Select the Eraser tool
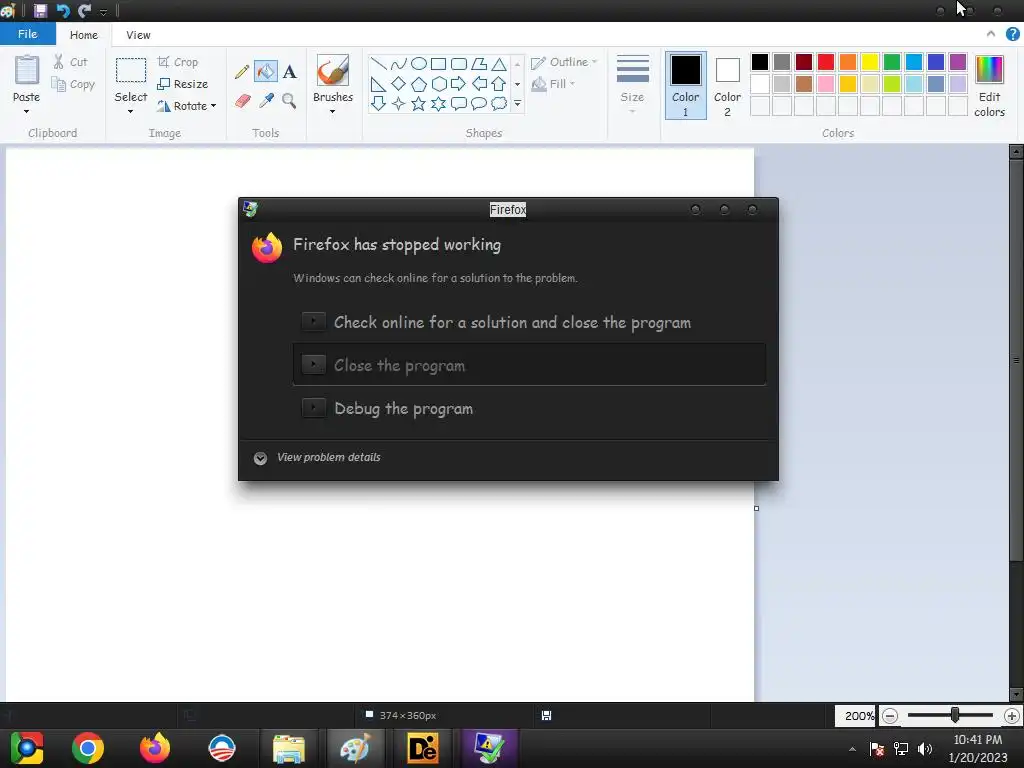 [242, 101]
